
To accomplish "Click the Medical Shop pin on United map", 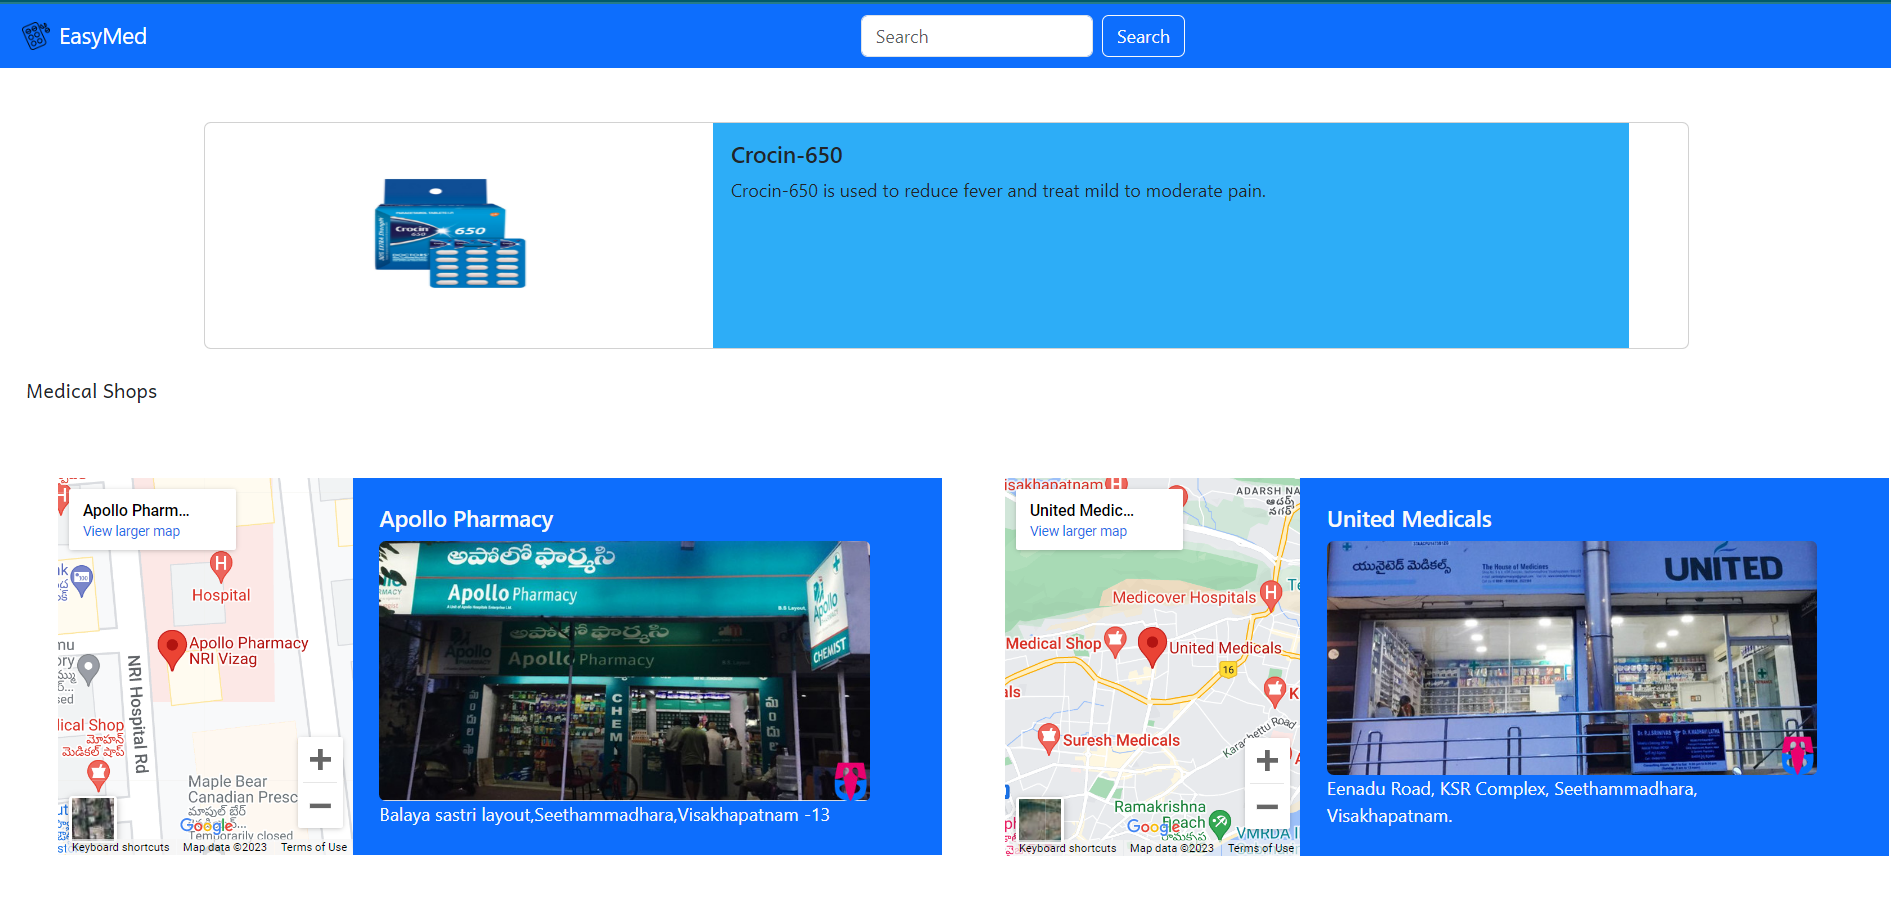I will click(x=1115, y=641).
